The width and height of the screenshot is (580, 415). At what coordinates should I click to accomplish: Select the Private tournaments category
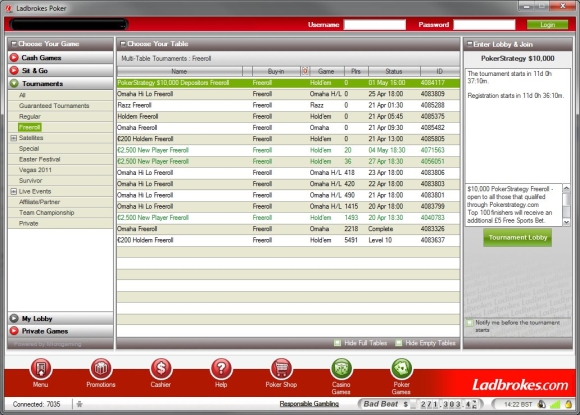28,223
